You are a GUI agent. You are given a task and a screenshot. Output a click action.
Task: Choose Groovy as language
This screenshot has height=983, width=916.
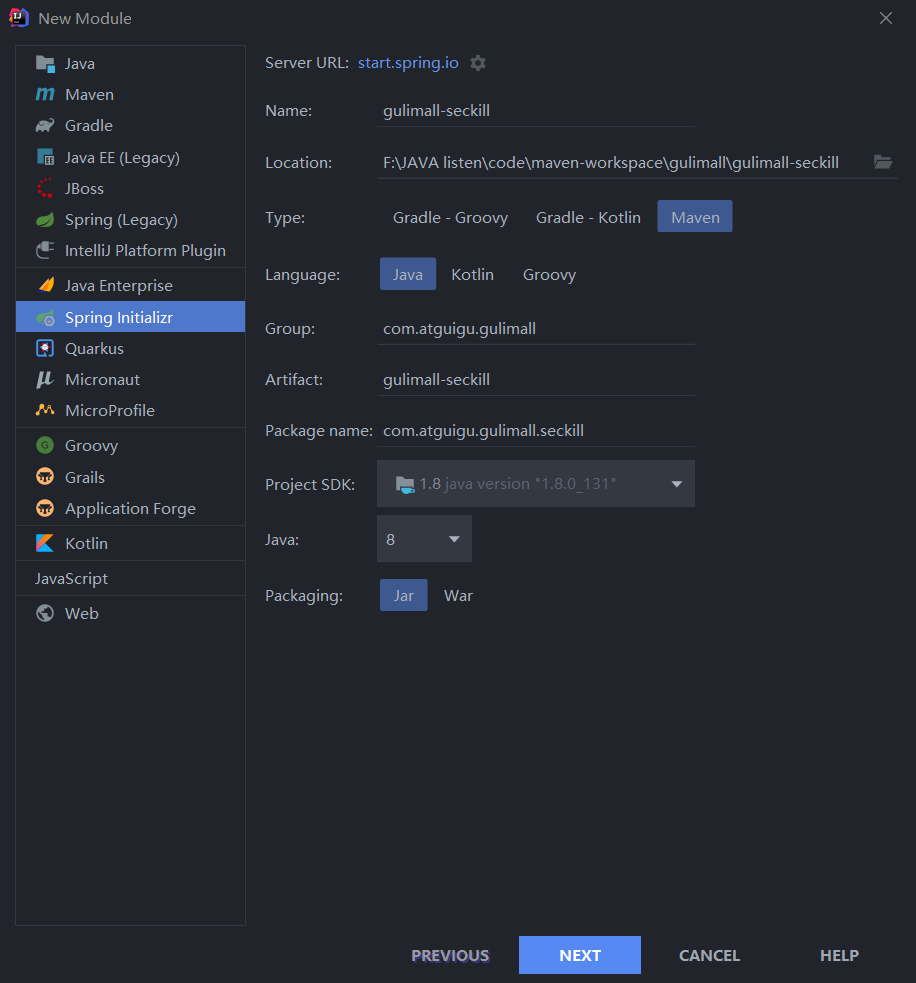pyautogui.click(x=549, y=275)
